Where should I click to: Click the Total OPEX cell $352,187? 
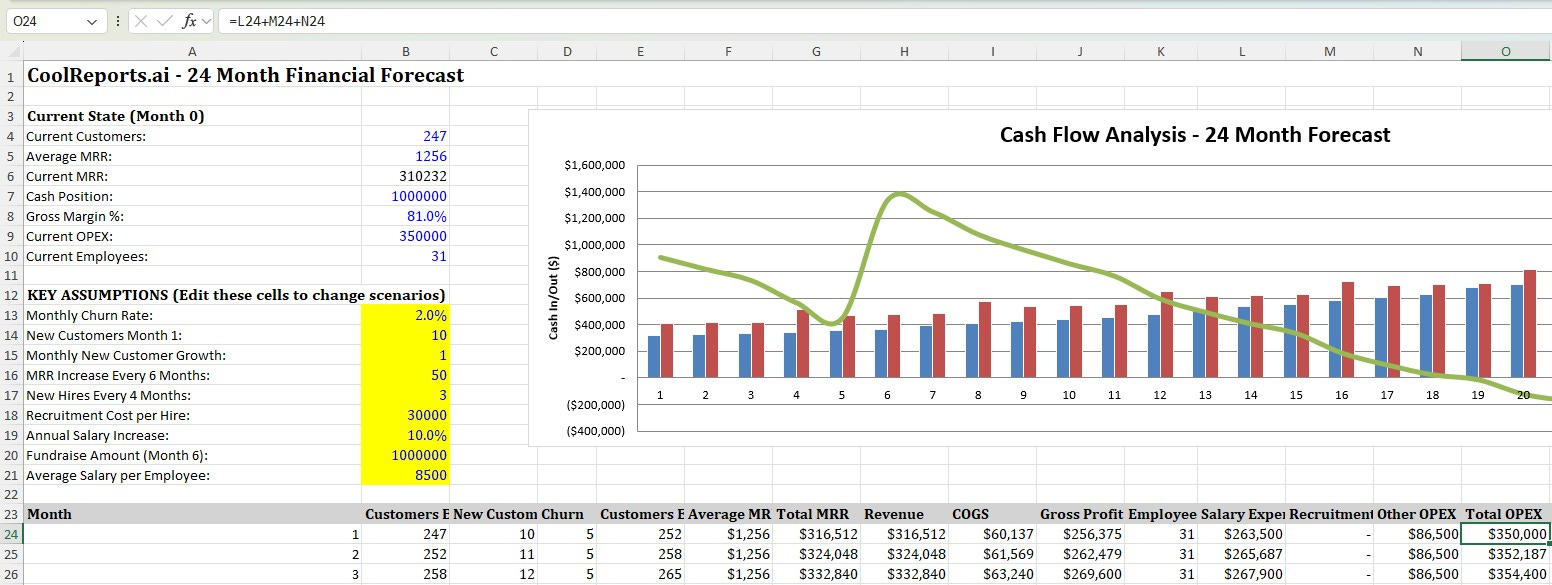[1505, 554]
